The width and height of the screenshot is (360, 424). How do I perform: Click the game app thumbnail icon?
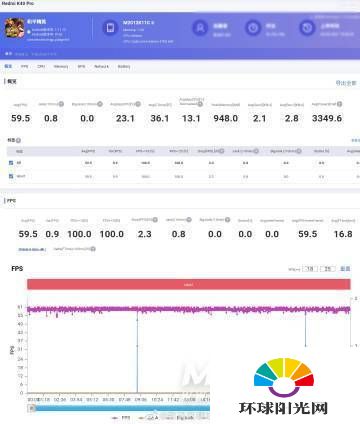14,28
